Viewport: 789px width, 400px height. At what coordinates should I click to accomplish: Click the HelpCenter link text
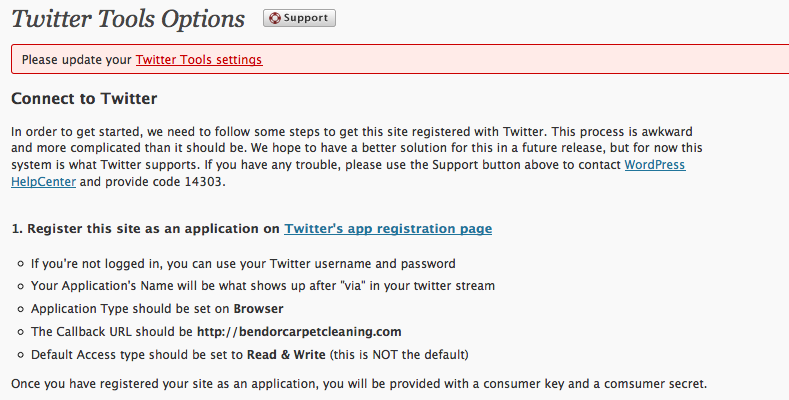pos(43,181)
